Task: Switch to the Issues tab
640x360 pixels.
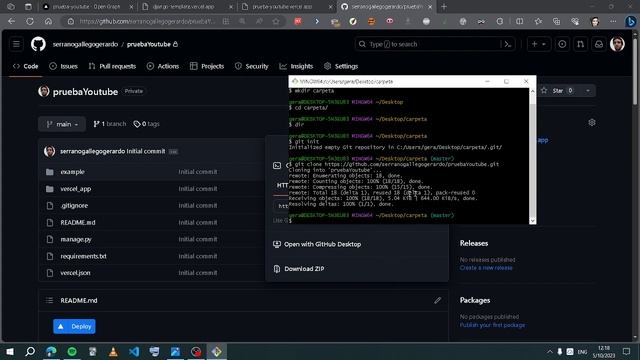Action: [x=63, y=66]
